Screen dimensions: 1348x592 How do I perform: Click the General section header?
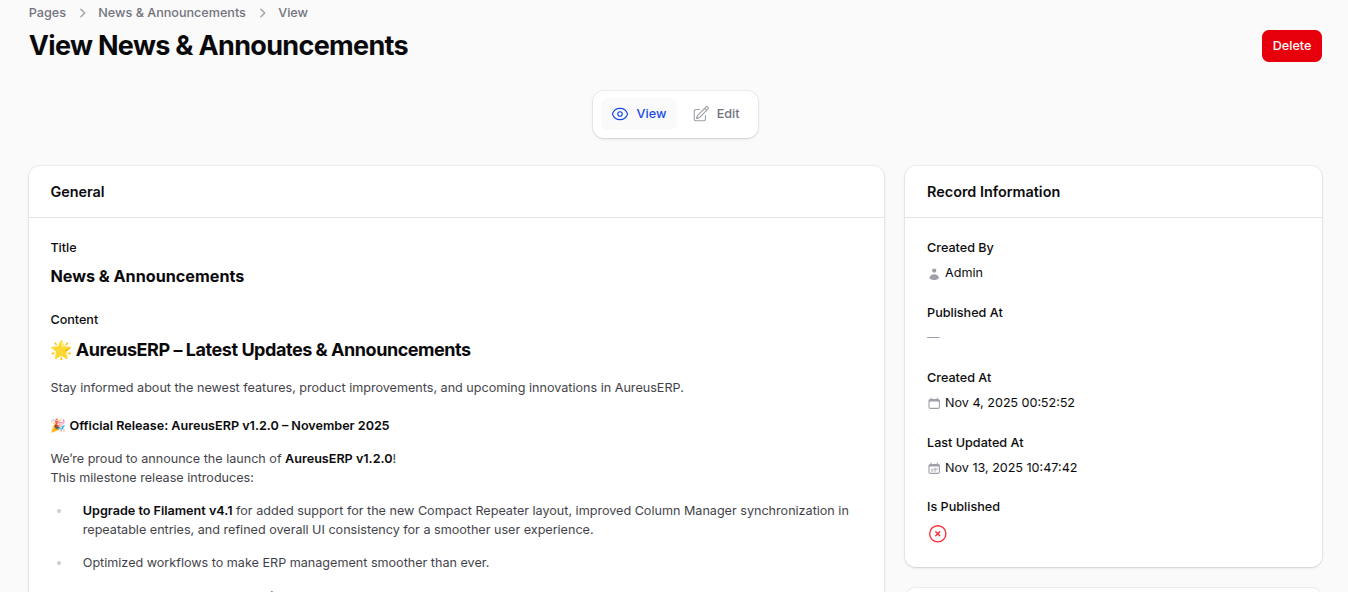77,191
